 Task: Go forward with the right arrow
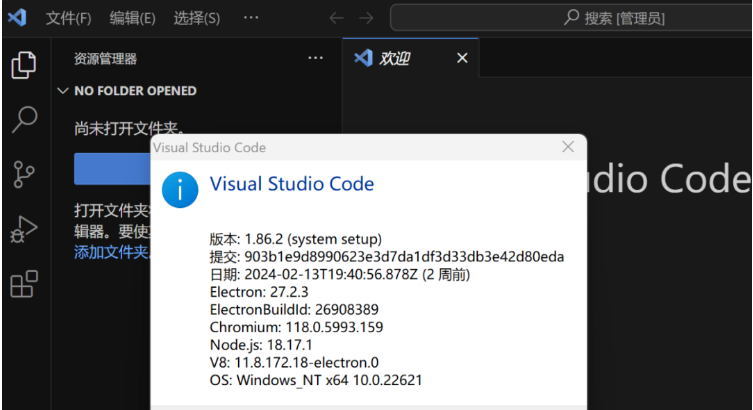pos(366,18)
